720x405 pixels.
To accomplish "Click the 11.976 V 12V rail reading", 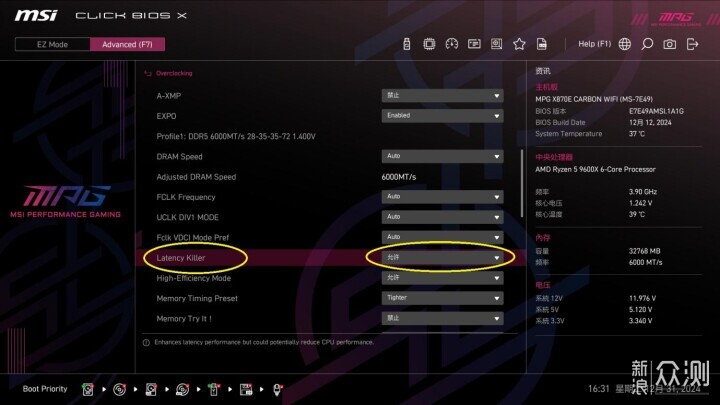I will pyautogui.click(x=642, y=298).
